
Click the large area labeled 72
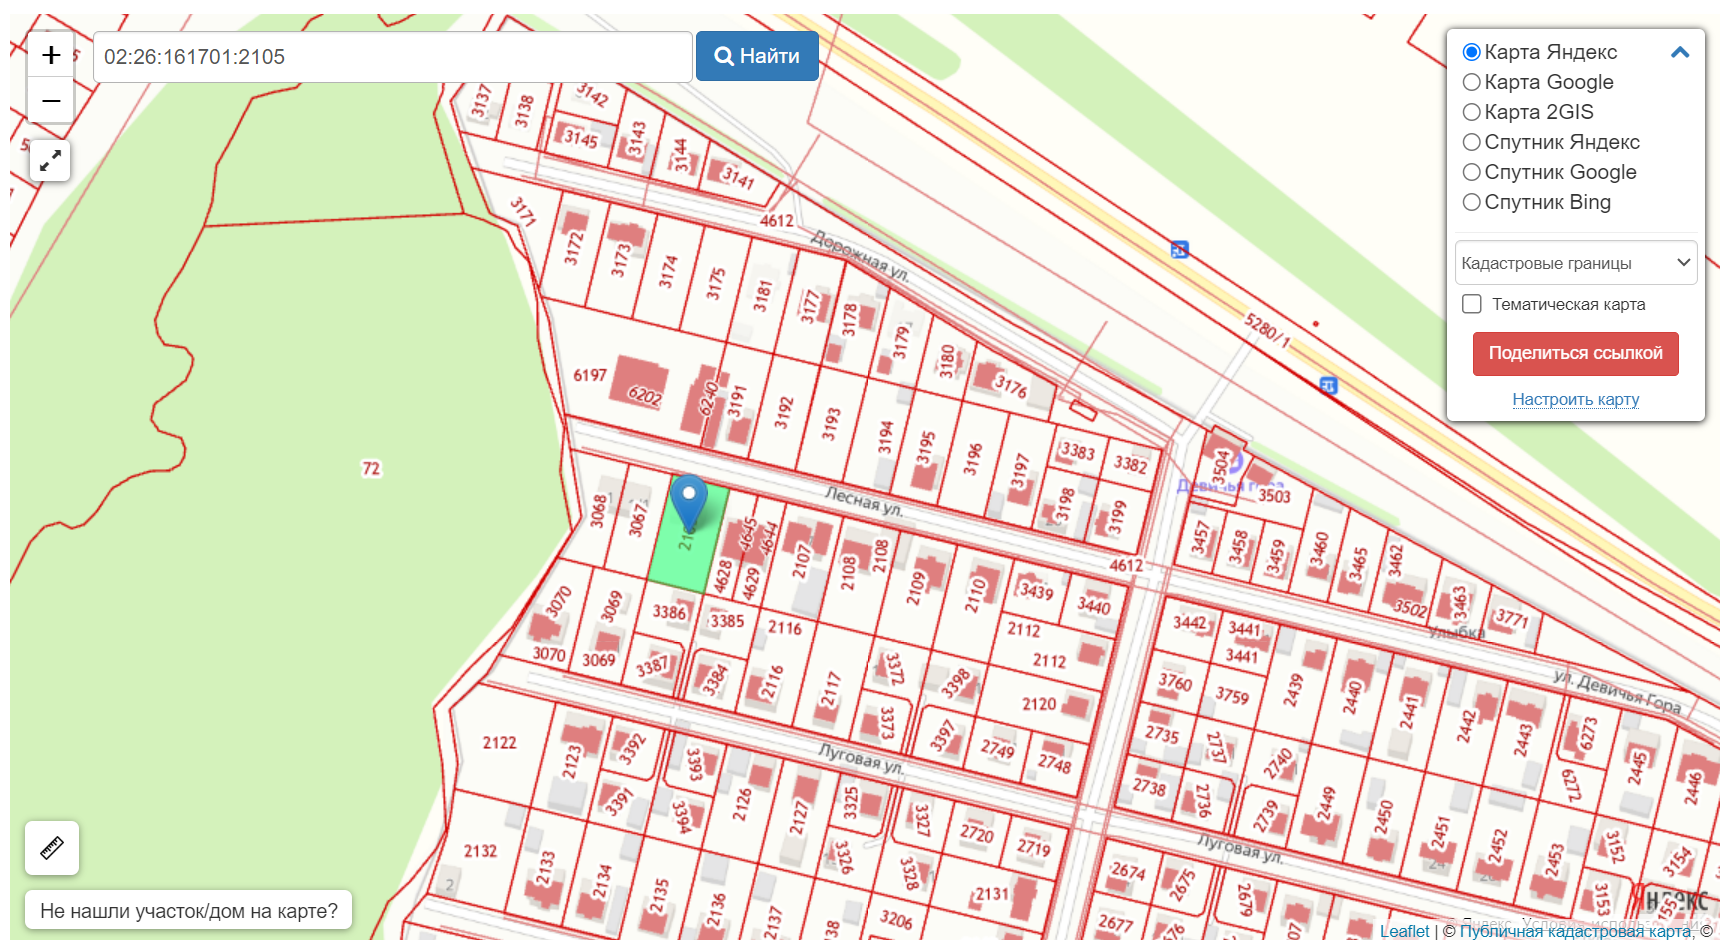[371, 468]
